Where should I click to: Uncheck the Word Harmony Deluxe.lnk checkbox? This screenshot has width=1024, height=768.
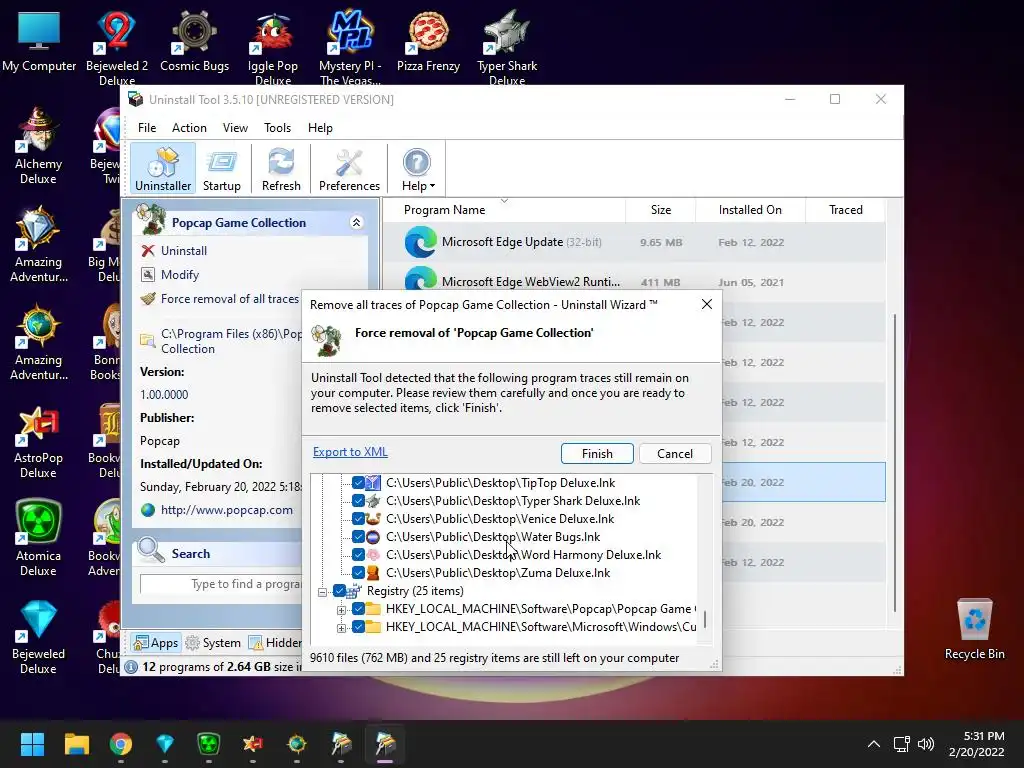point(358,554)
